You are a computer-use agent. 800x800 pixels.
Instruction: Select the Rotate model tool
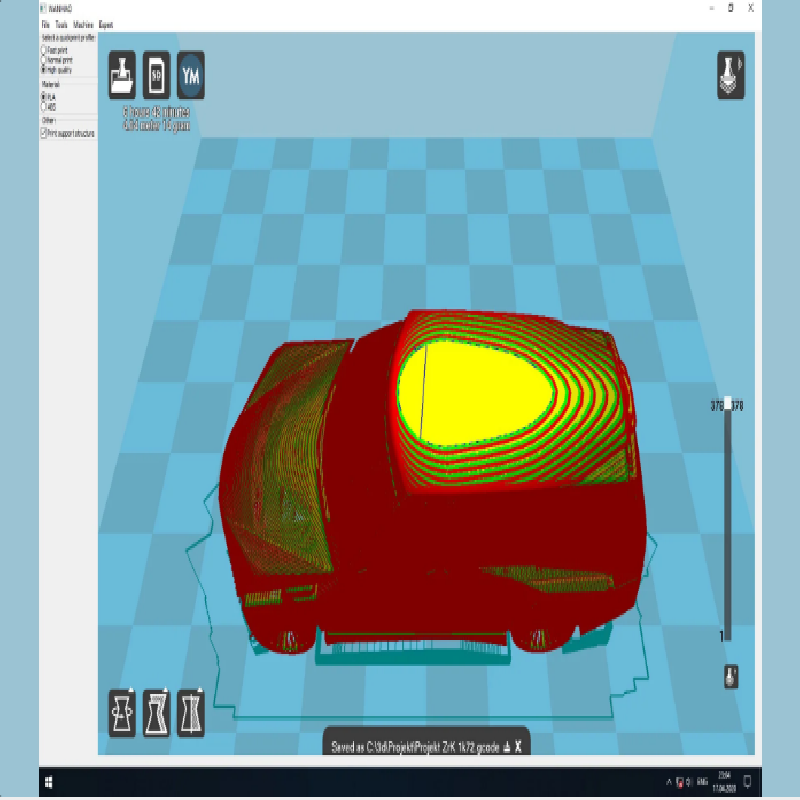[123, 713]
